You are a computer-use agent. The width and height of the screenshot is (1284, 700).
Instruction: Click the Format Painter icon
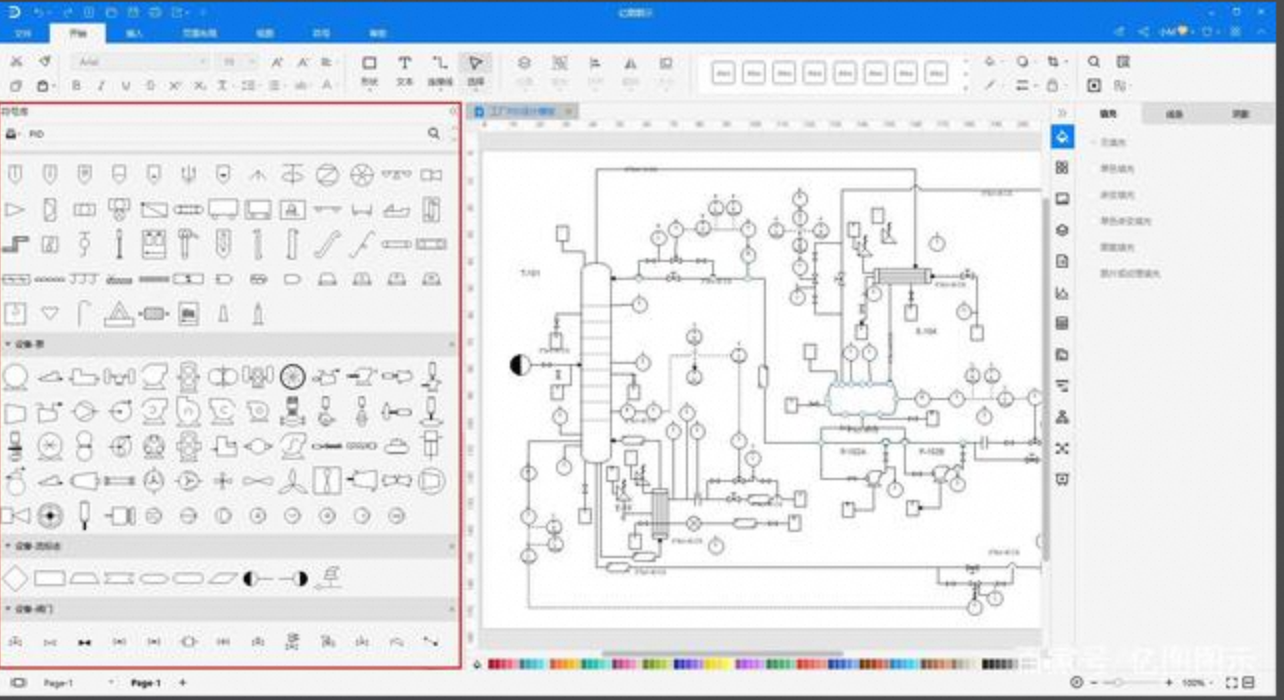click(44, 62)
